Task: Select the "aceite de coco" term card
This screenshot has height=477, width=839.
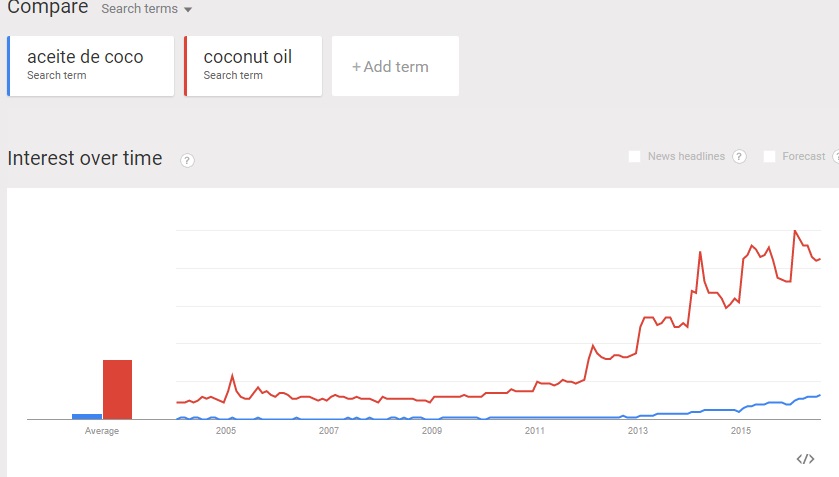Action: tap(91, 66)
